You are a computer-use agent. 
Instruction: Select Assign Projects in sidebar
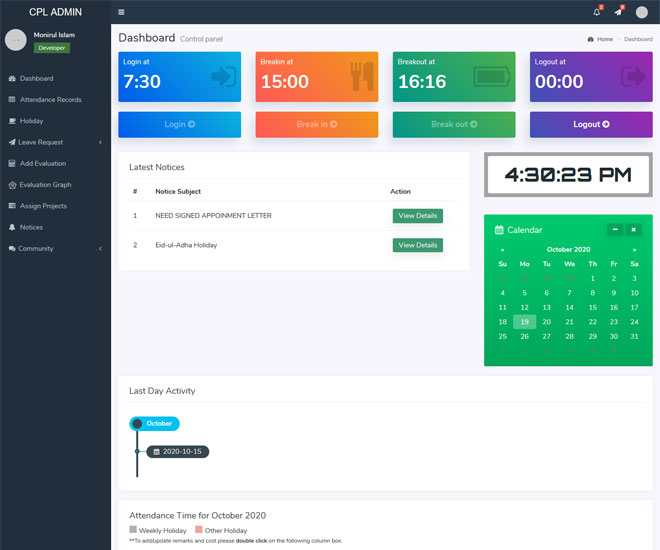[43, 206]
